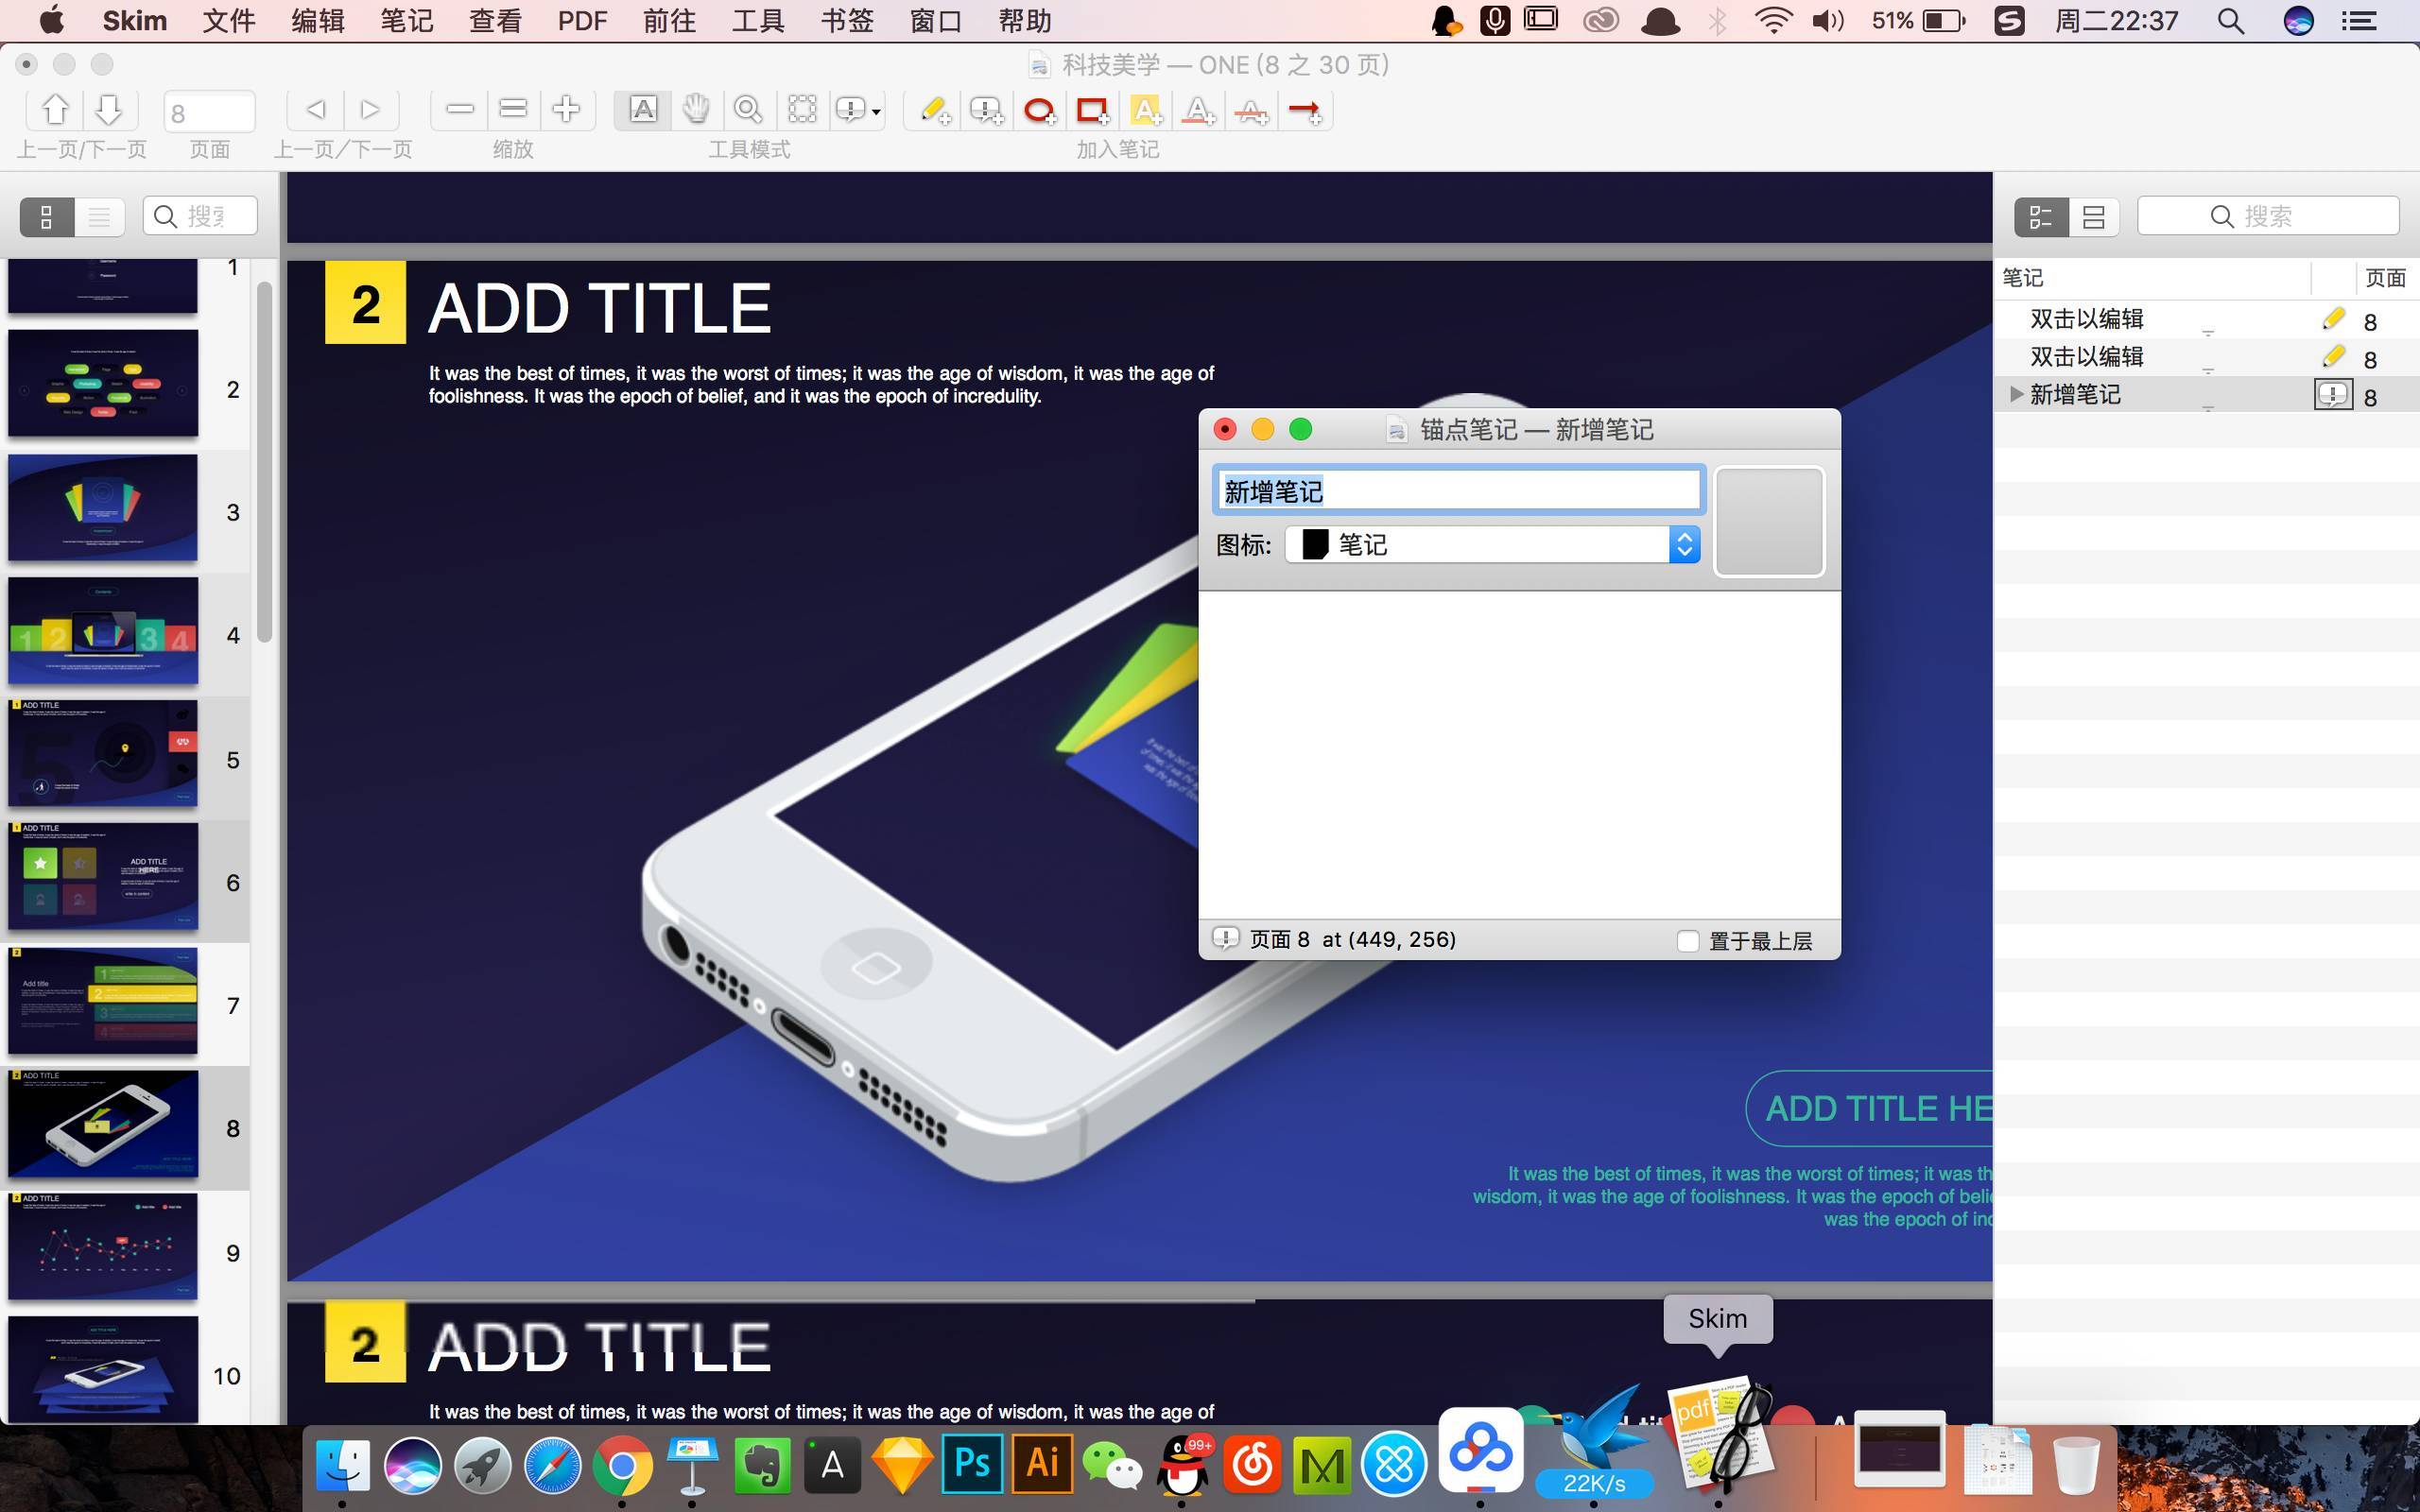
Task: Add a text note with the pencil icon
Action: tap(934, 110)
